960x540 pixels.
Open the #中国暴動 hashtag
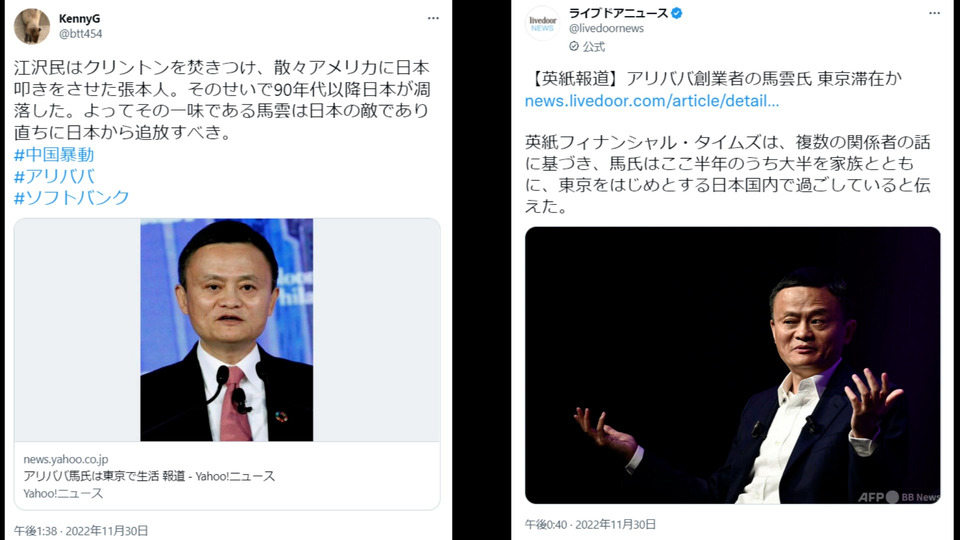click(x=54, y=154)
